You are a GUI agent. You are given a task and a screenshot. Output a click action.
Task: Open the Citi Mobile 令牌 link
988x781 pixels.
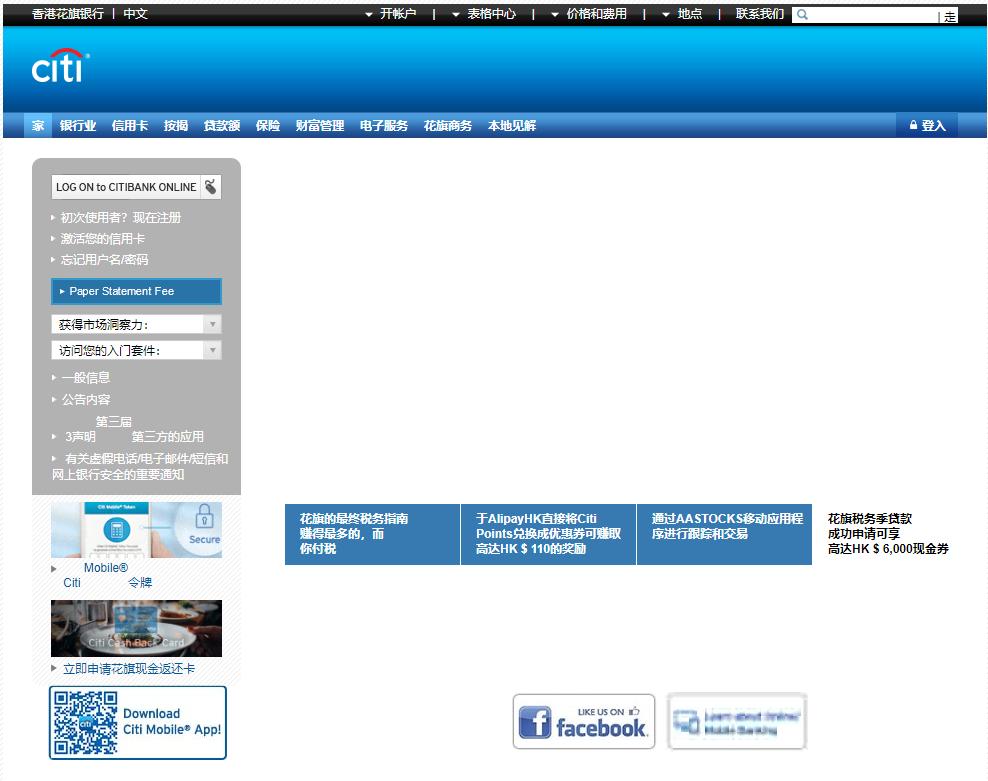(x=107, y=575)
